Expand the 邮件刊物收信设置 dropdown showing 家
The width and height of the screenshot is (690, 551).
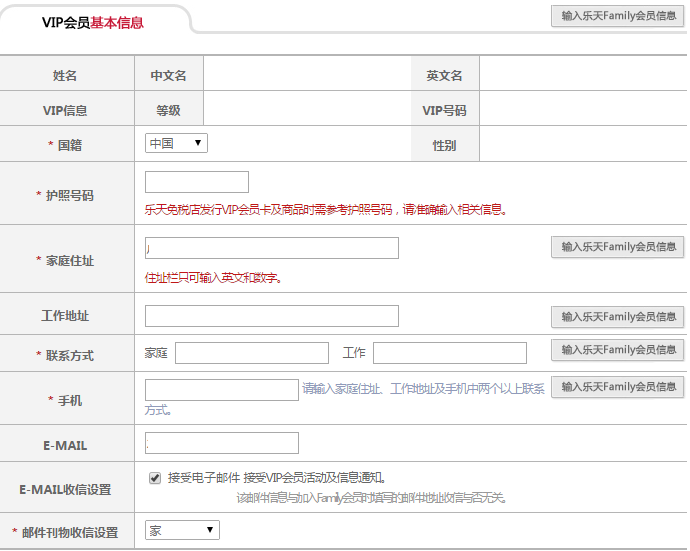click(x=182, y=530)
